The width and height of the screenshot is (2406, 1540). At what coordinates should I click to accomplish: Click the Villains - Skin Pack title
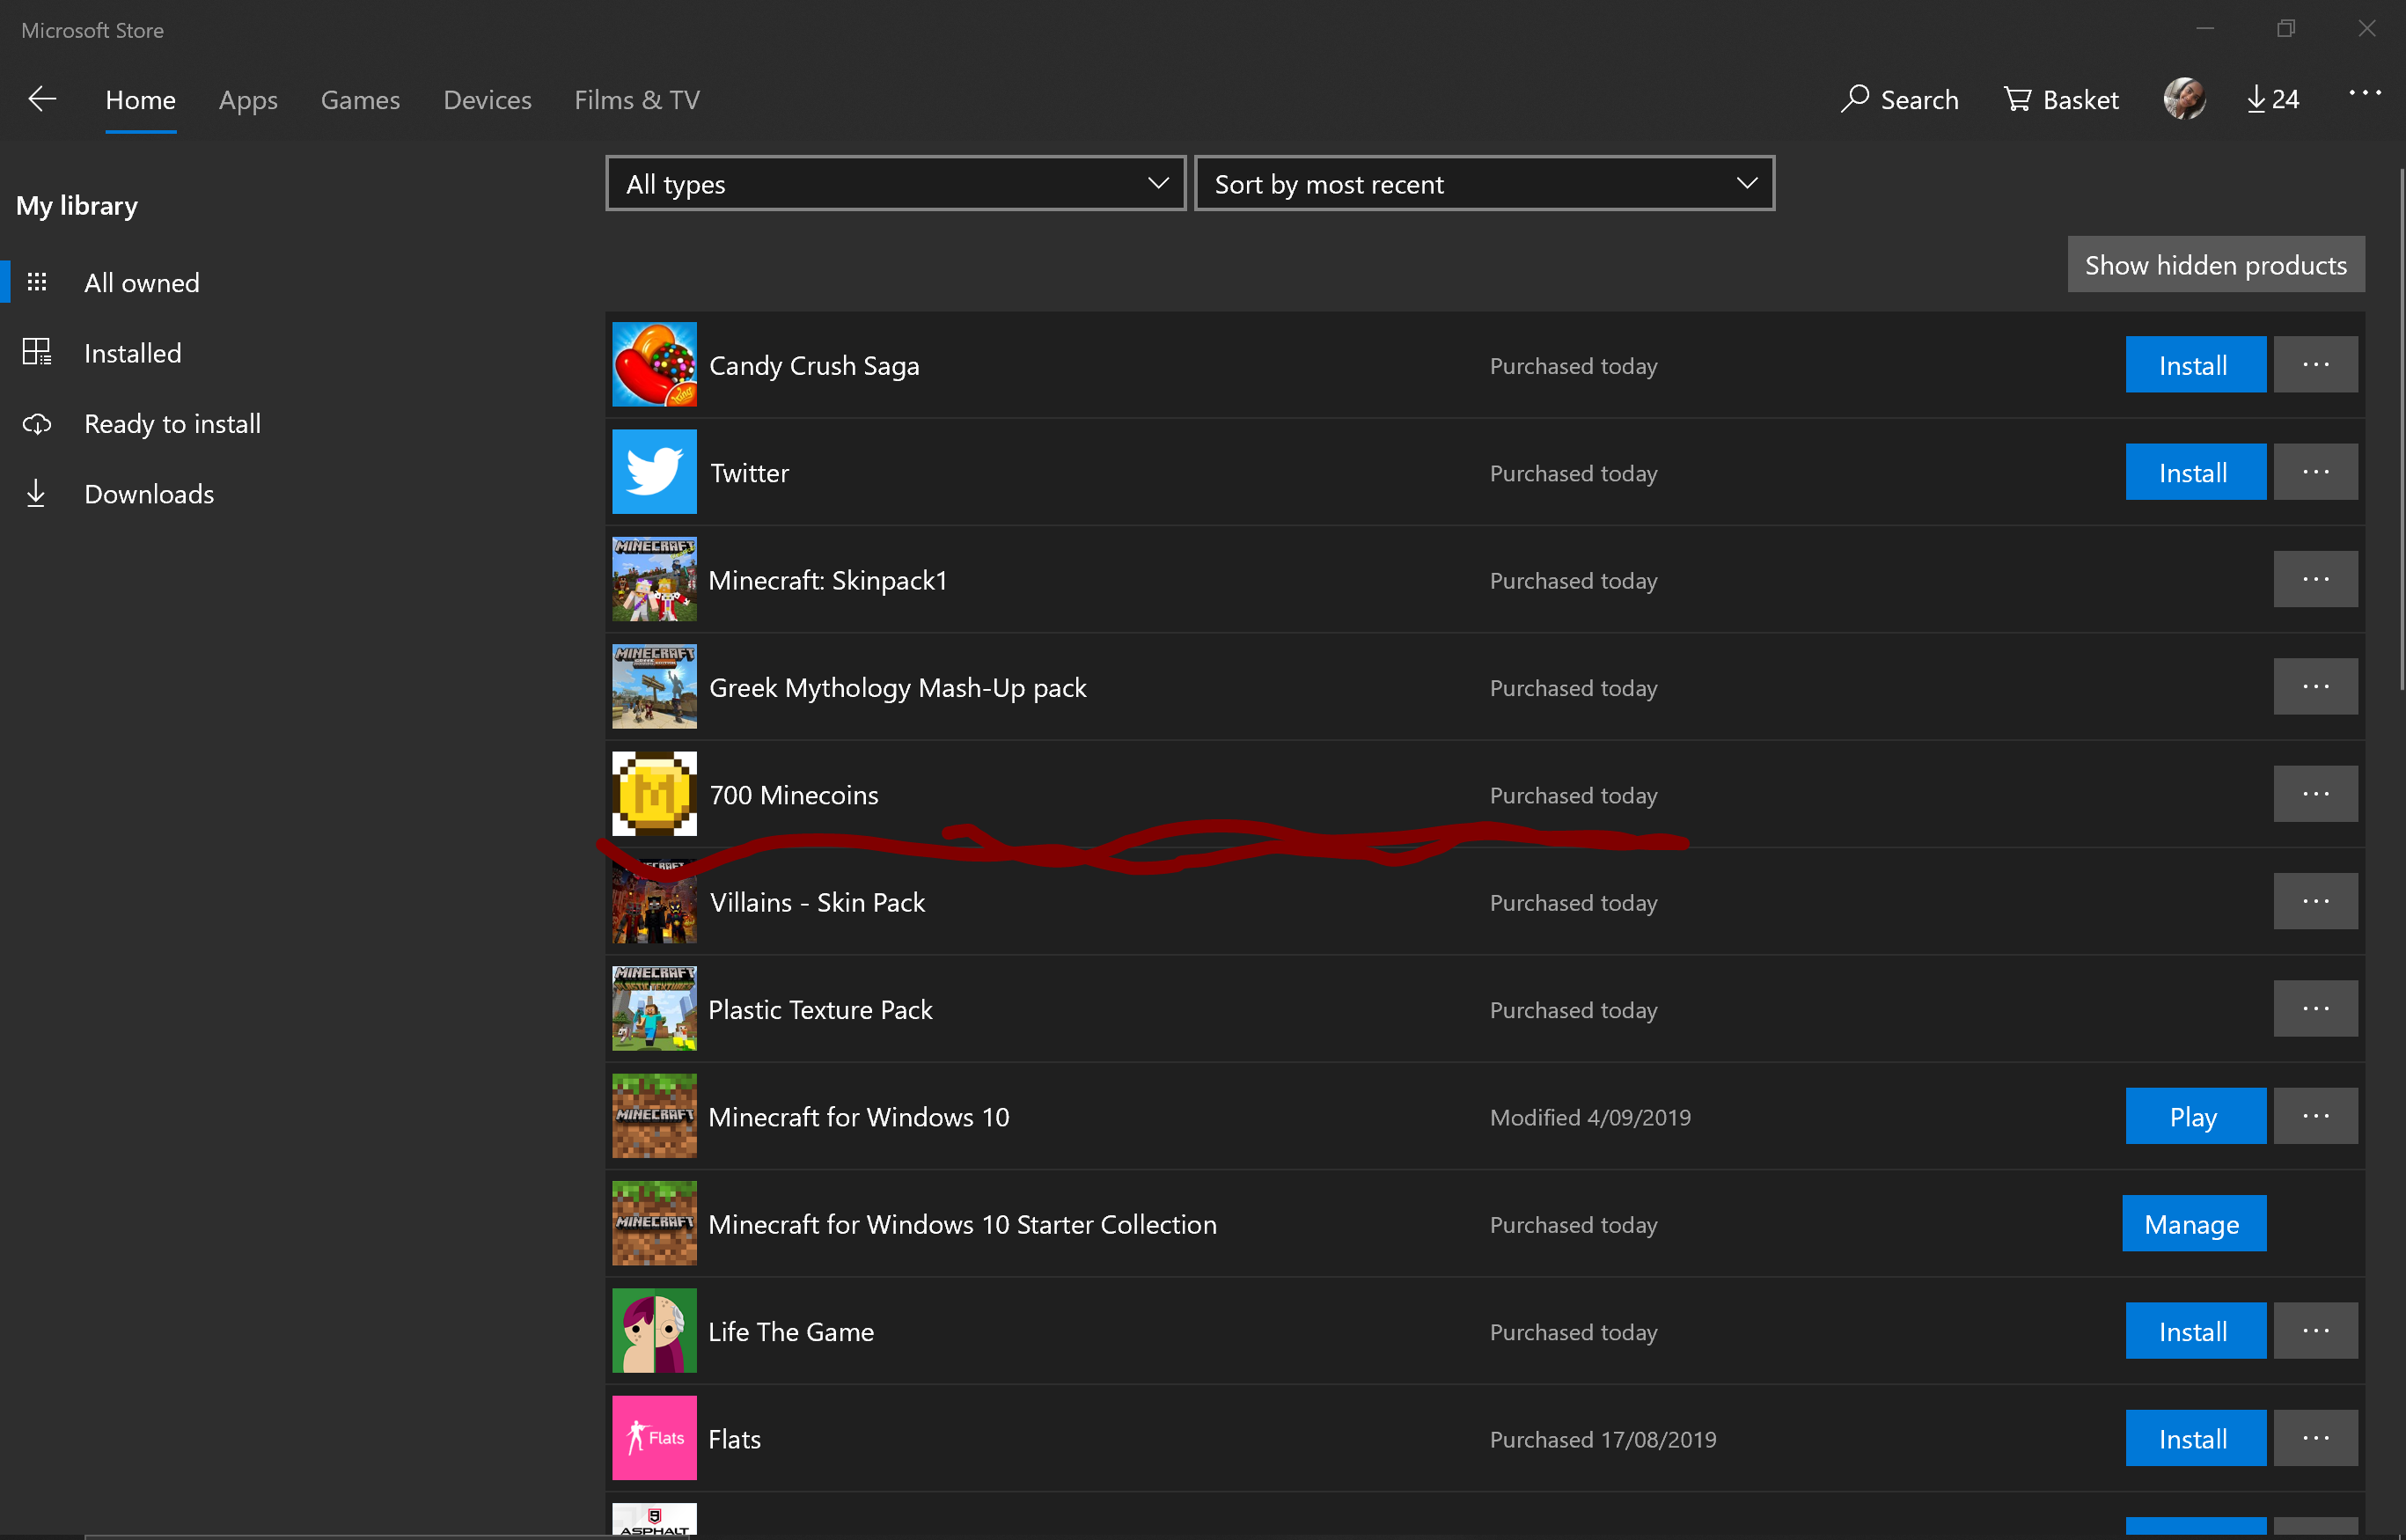coord(817,902)
